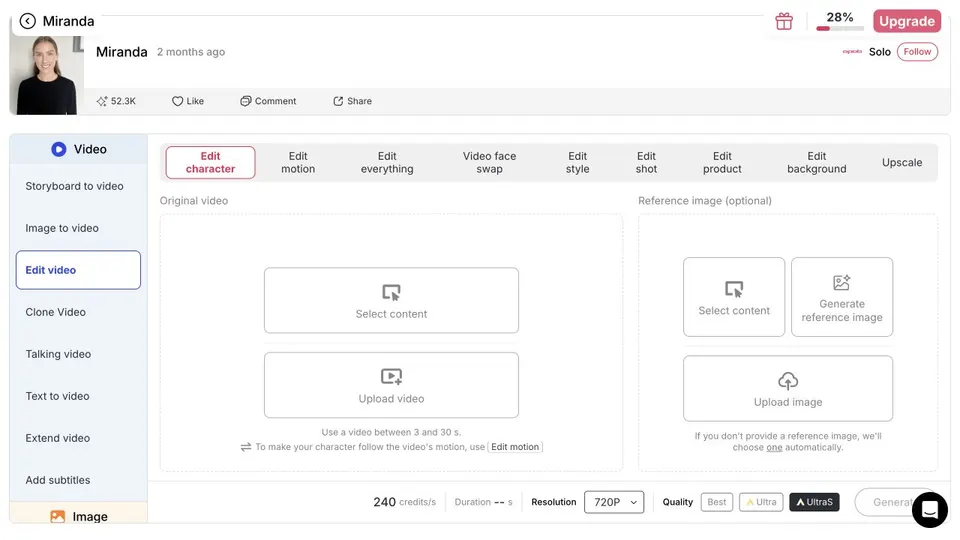
Task: Switch to Edit shot tab
Action: [646, 162]
